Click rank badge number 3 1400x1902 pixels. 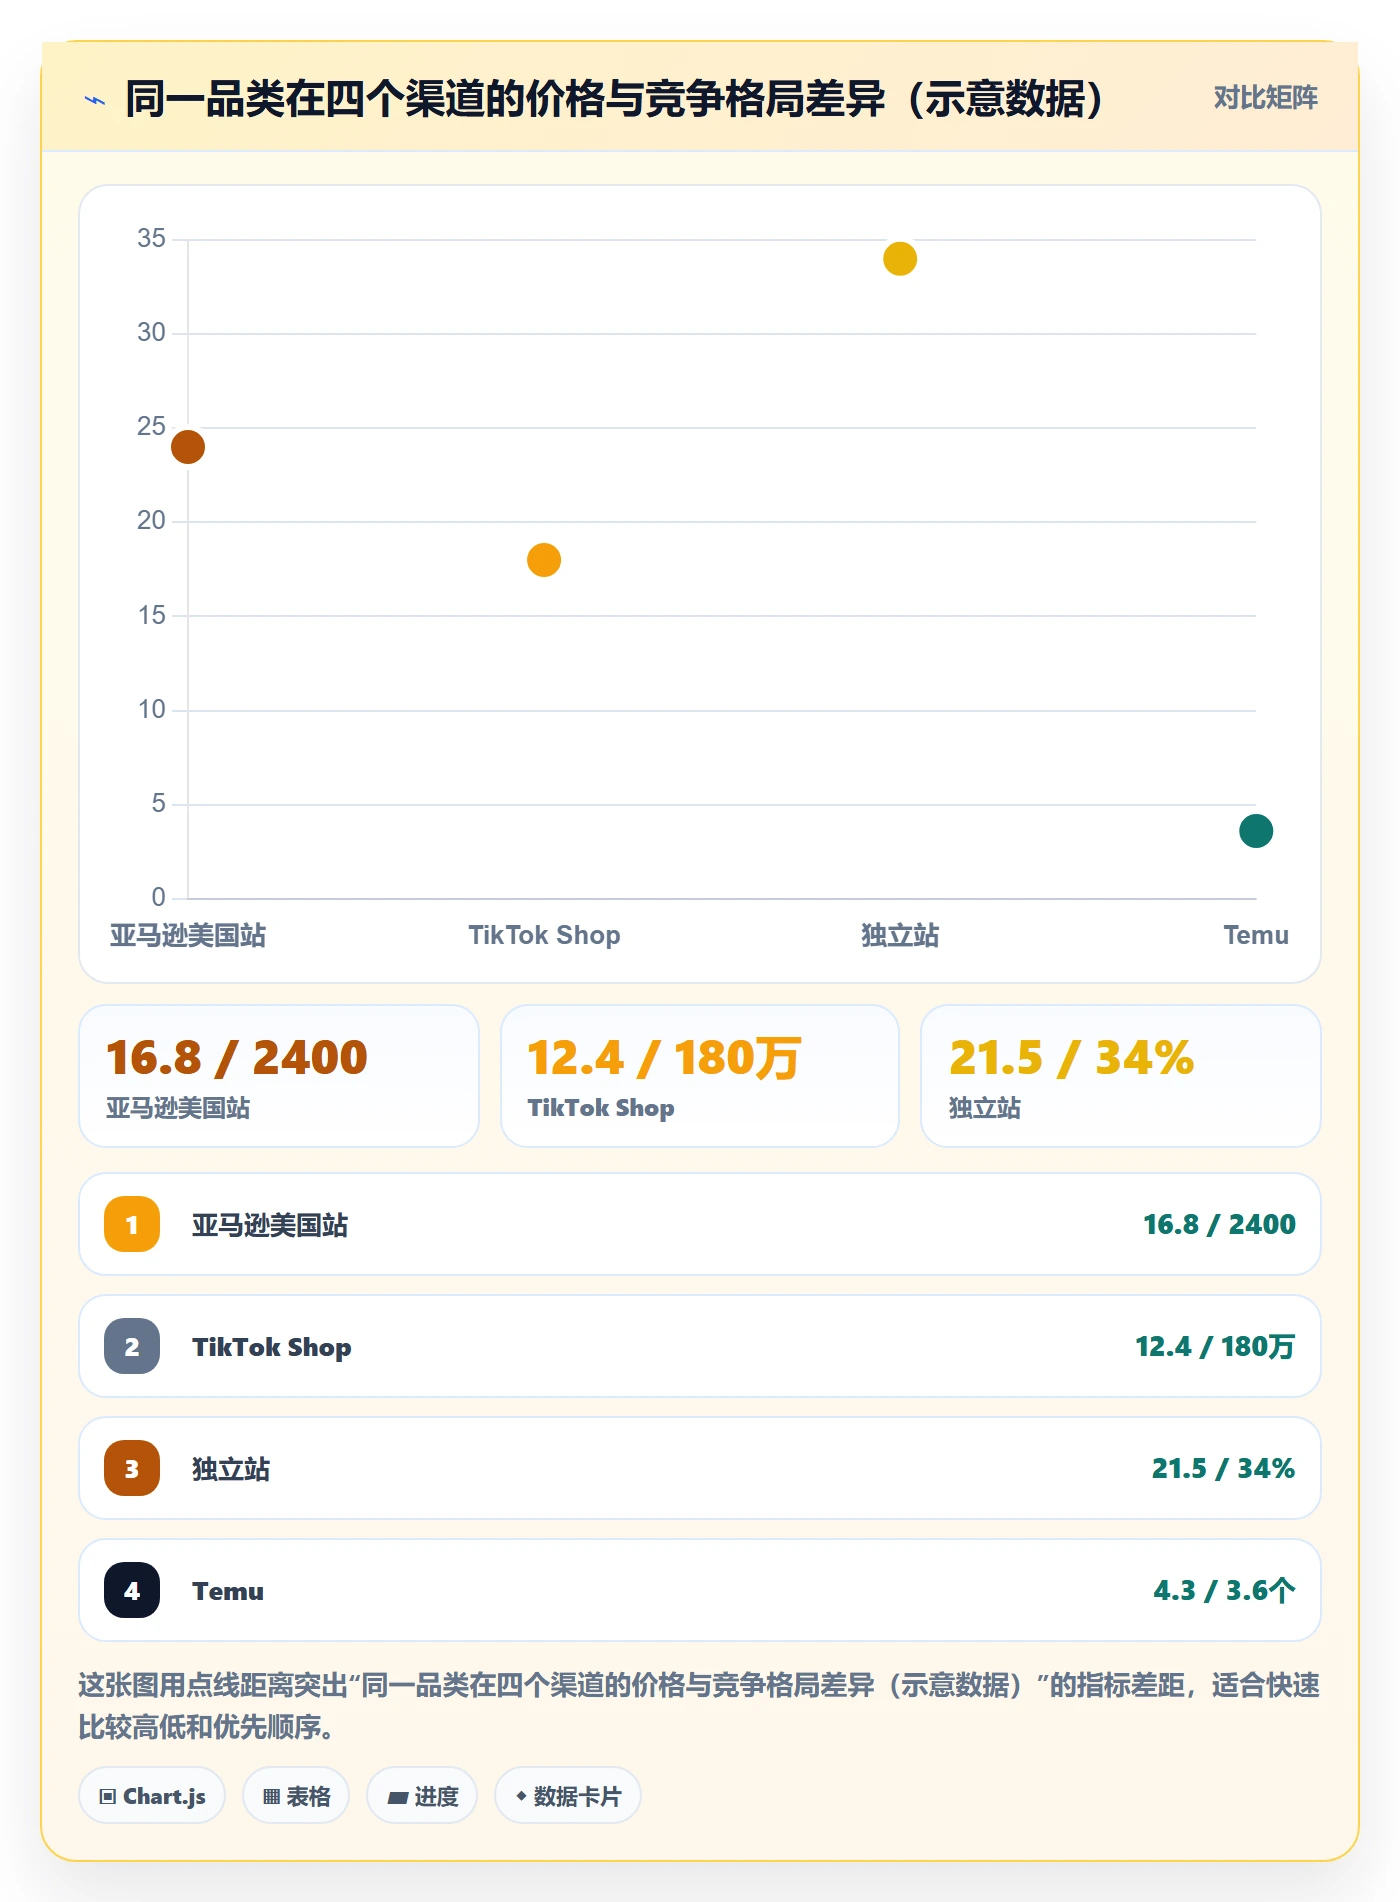click(132, 1468)
